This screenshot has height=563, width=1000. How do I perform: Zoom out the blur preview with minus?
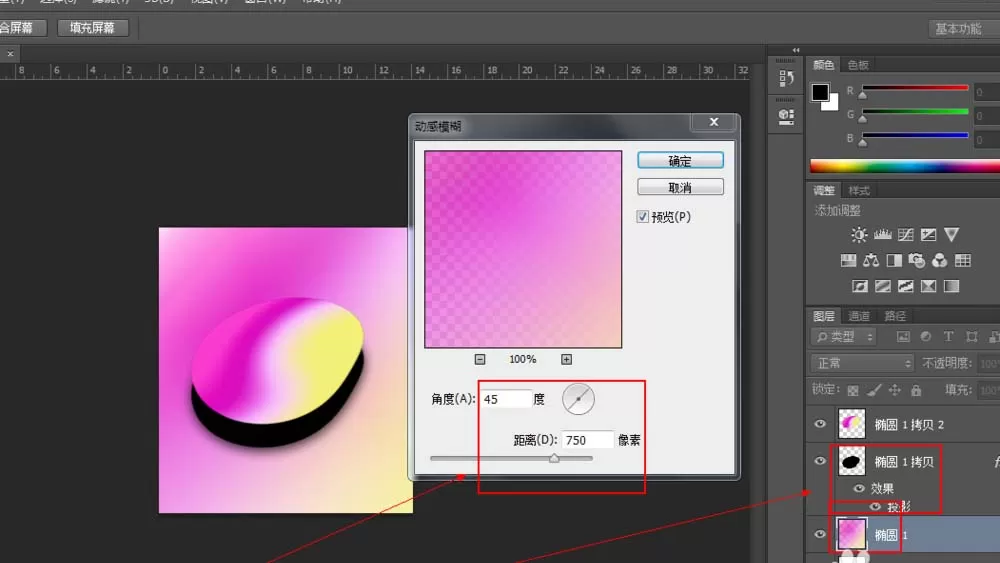tap(480, 360)
